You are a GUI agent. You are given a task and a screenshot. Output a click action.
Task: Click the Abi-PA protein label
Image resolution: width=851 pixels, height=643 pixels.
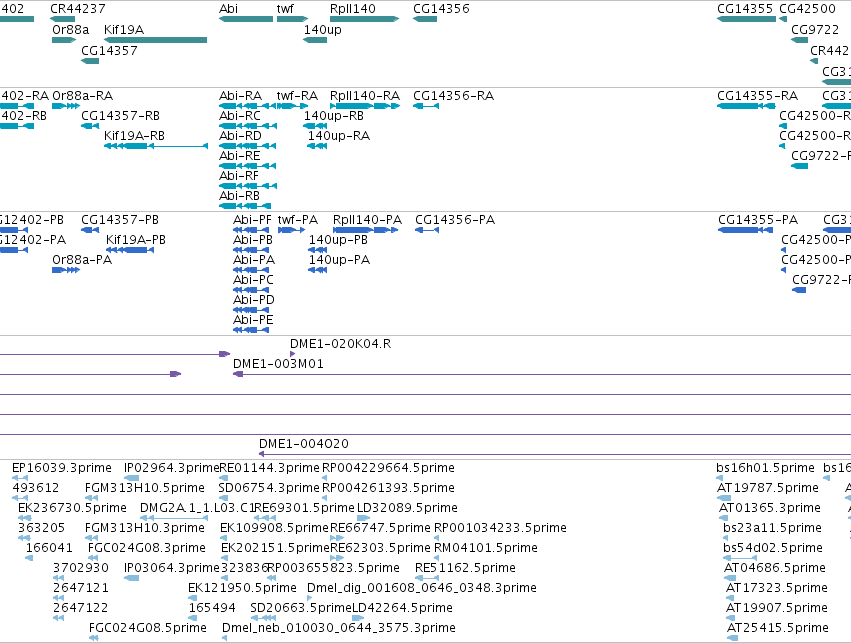[x=254, y=260]
